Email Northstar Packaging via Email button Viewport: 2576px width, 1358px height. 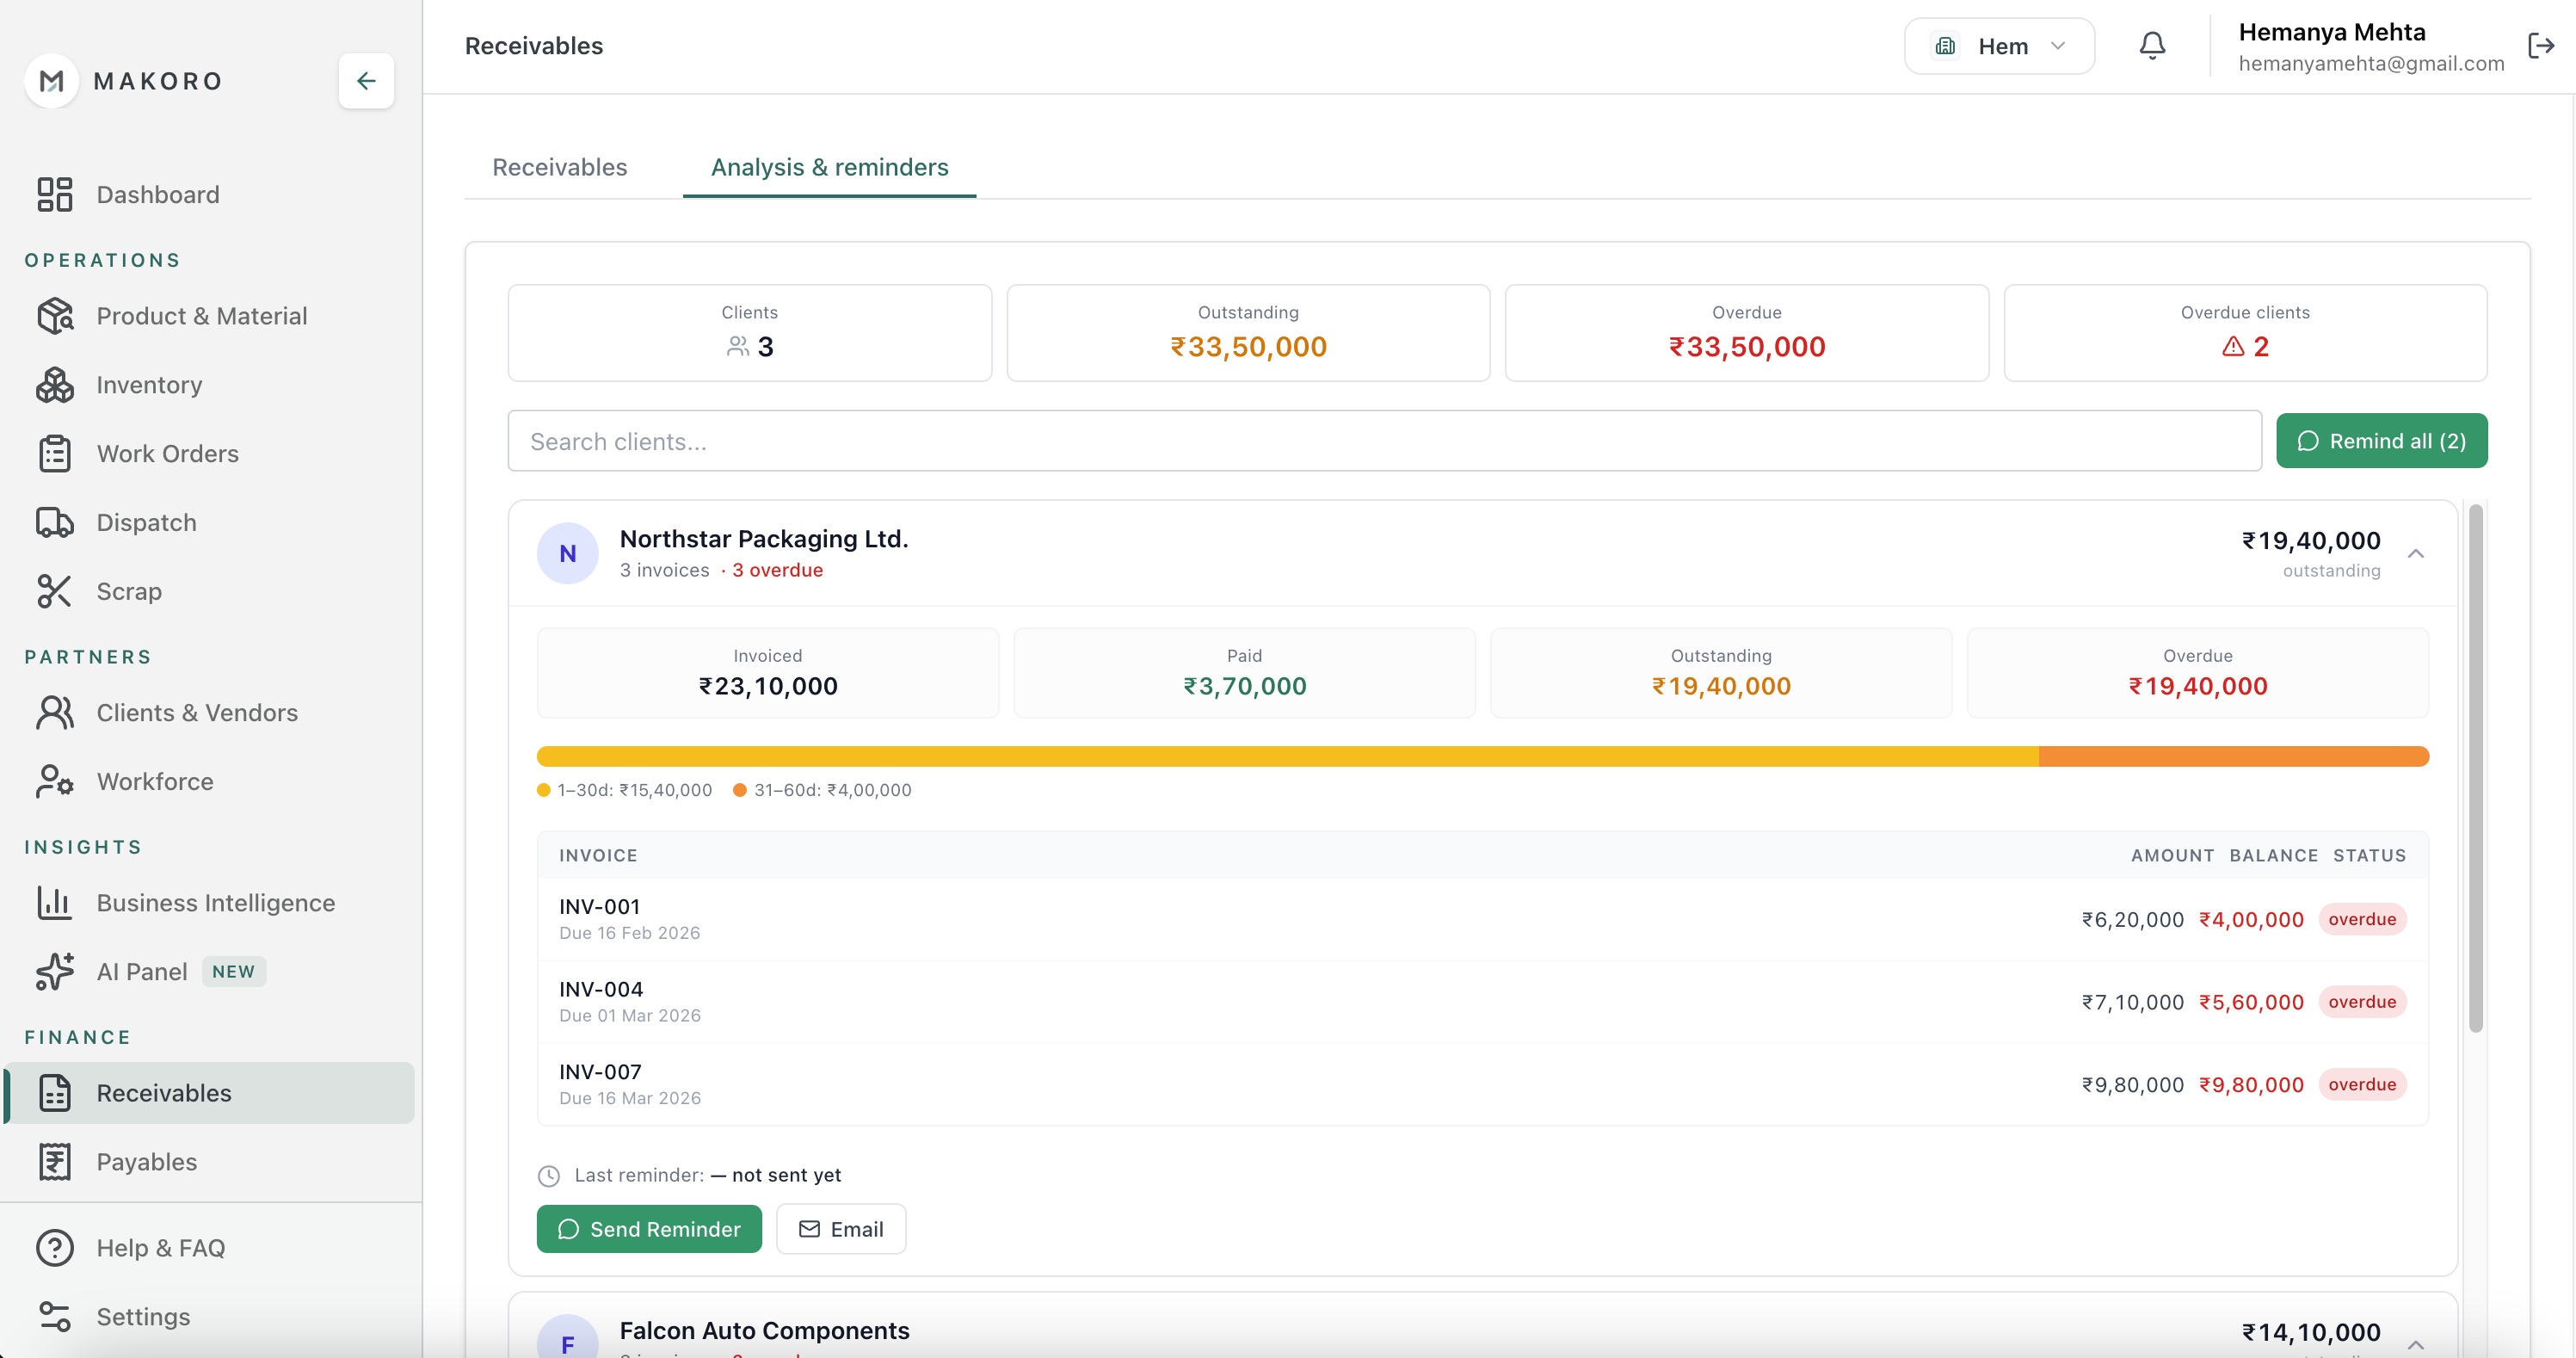coord(841,1229)
